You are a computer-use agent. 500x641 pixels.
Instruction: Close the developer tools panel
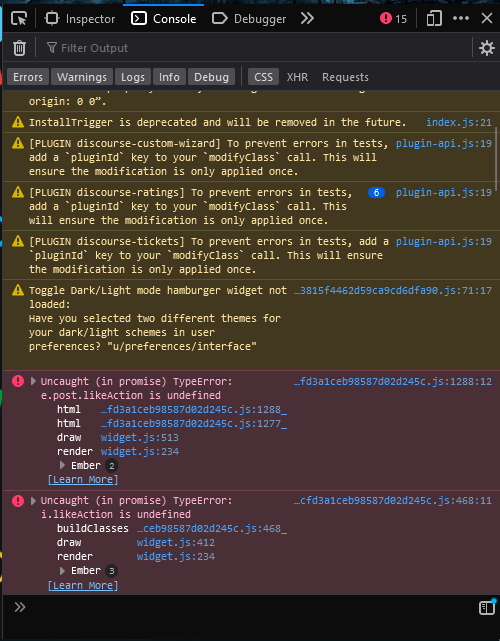487,18
